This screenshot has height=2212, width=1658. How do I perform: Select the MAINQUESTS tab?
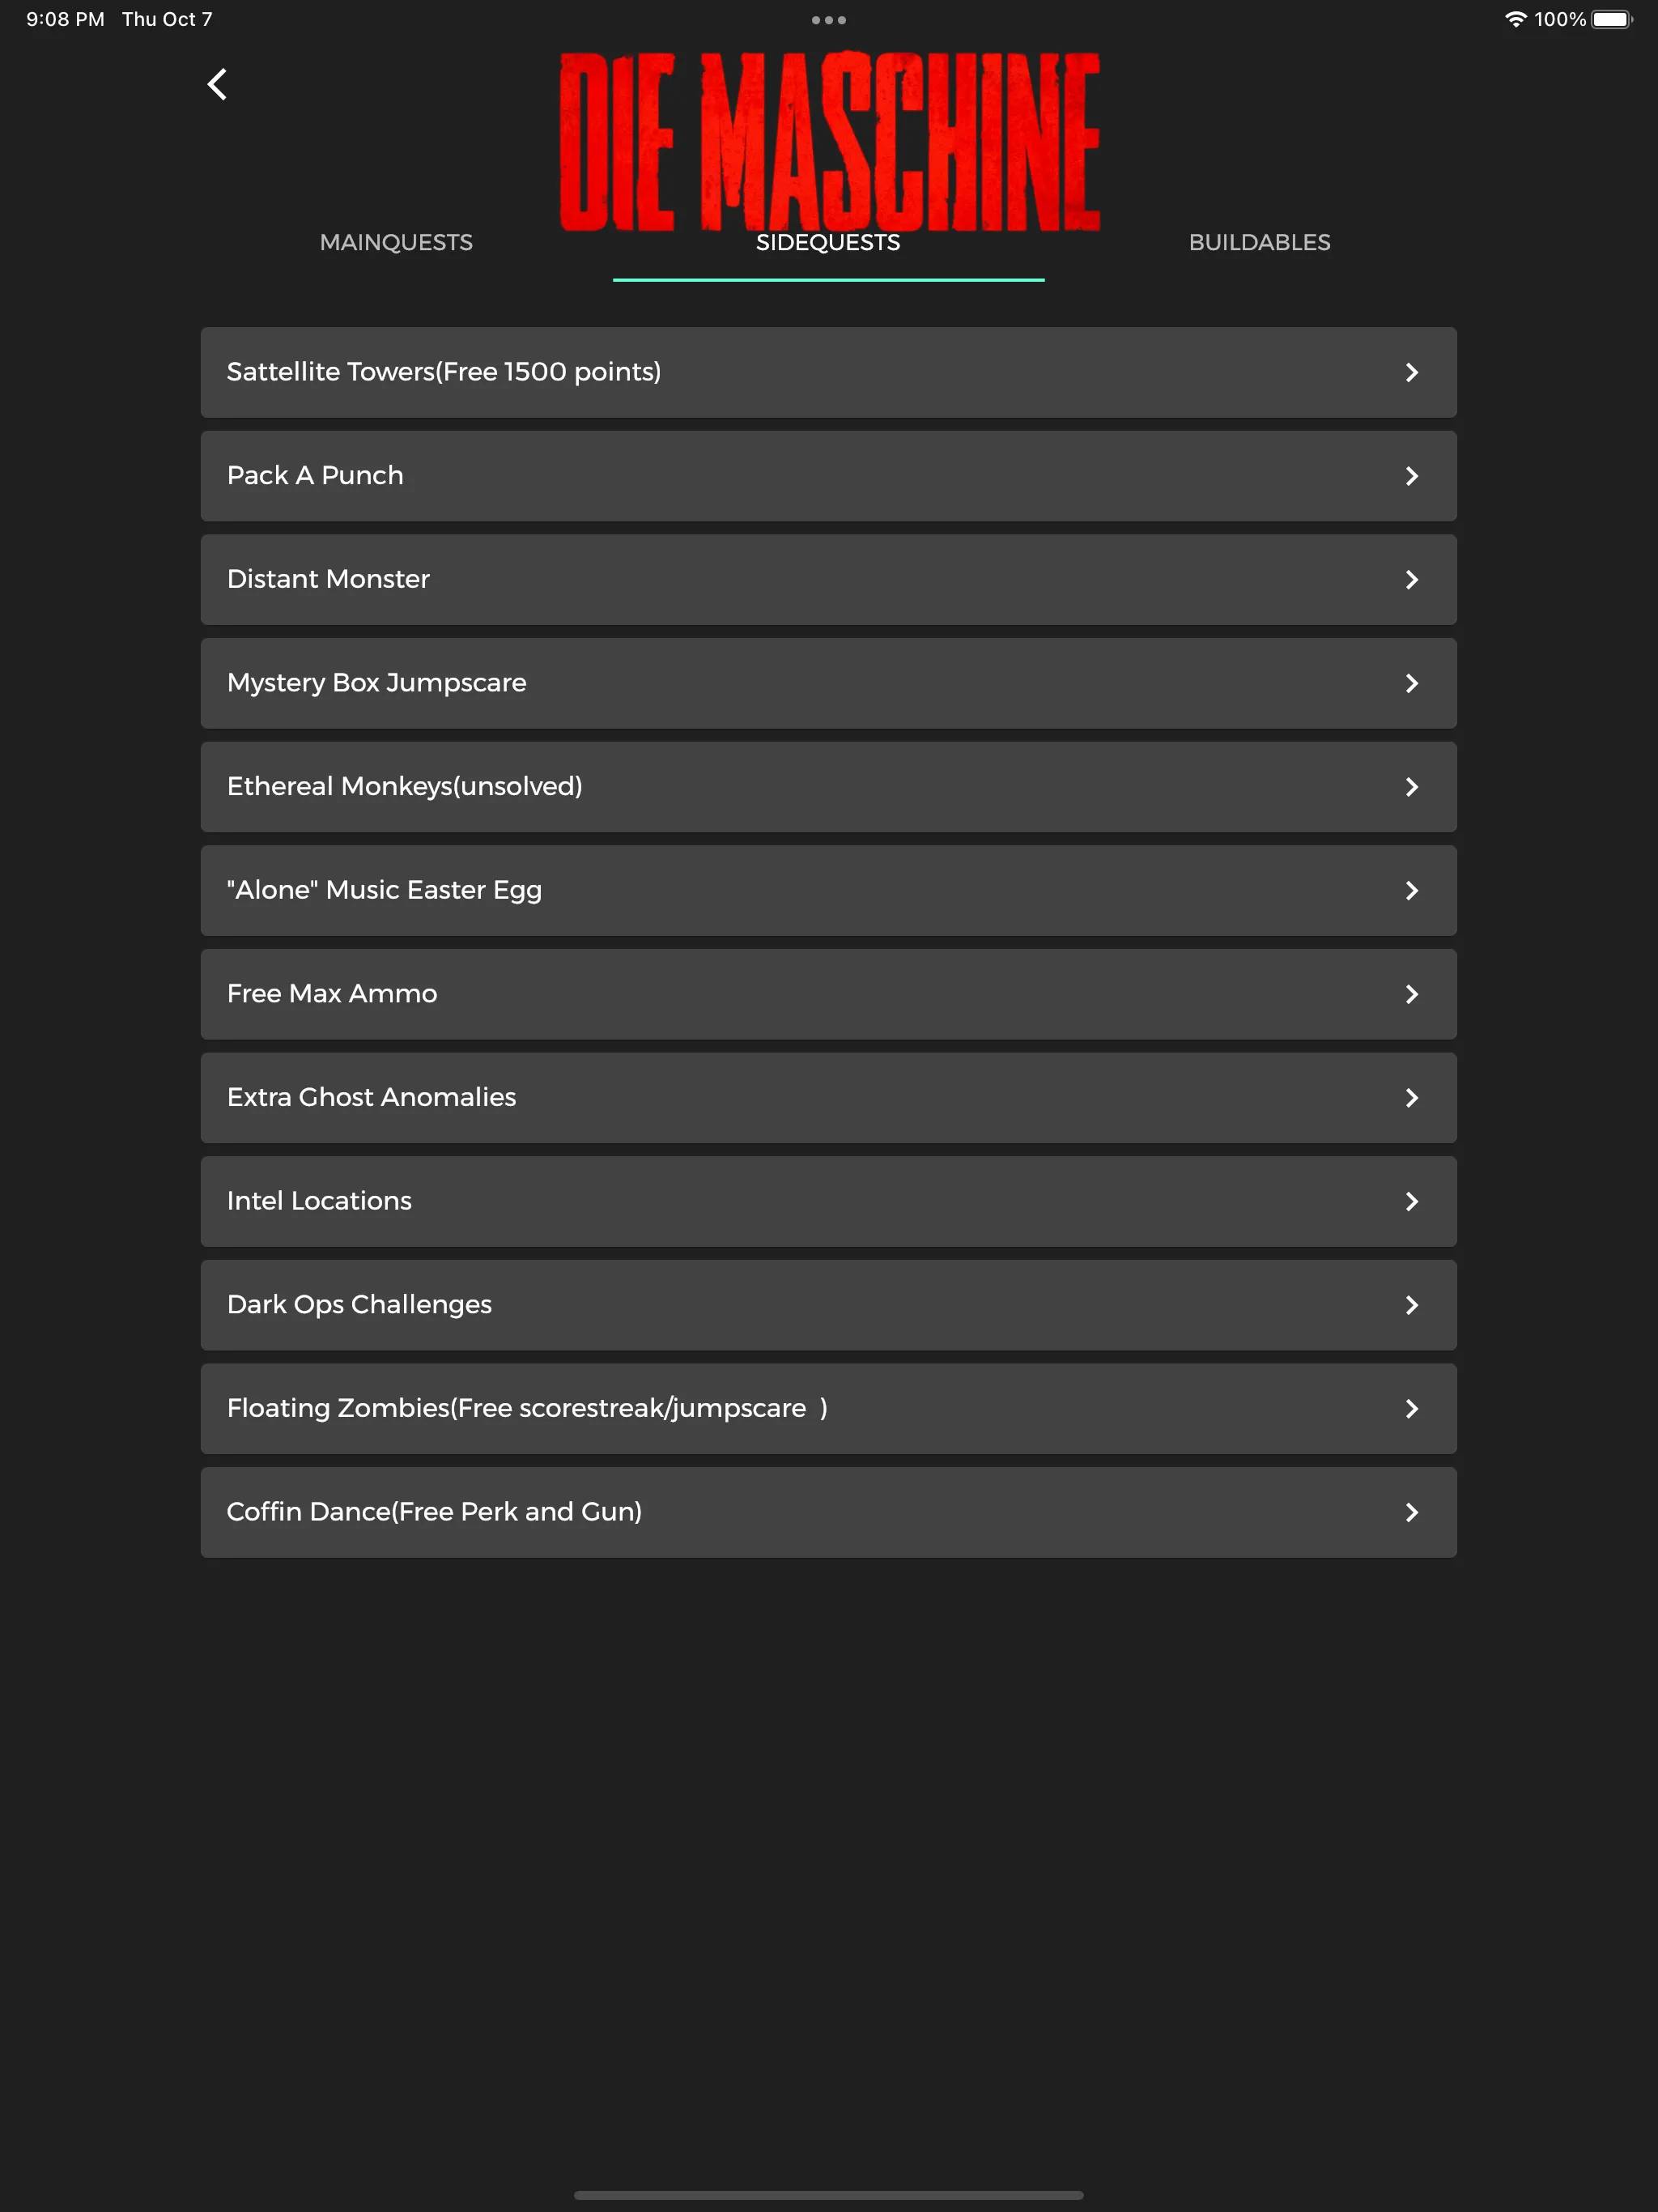[x=395, y=242]
